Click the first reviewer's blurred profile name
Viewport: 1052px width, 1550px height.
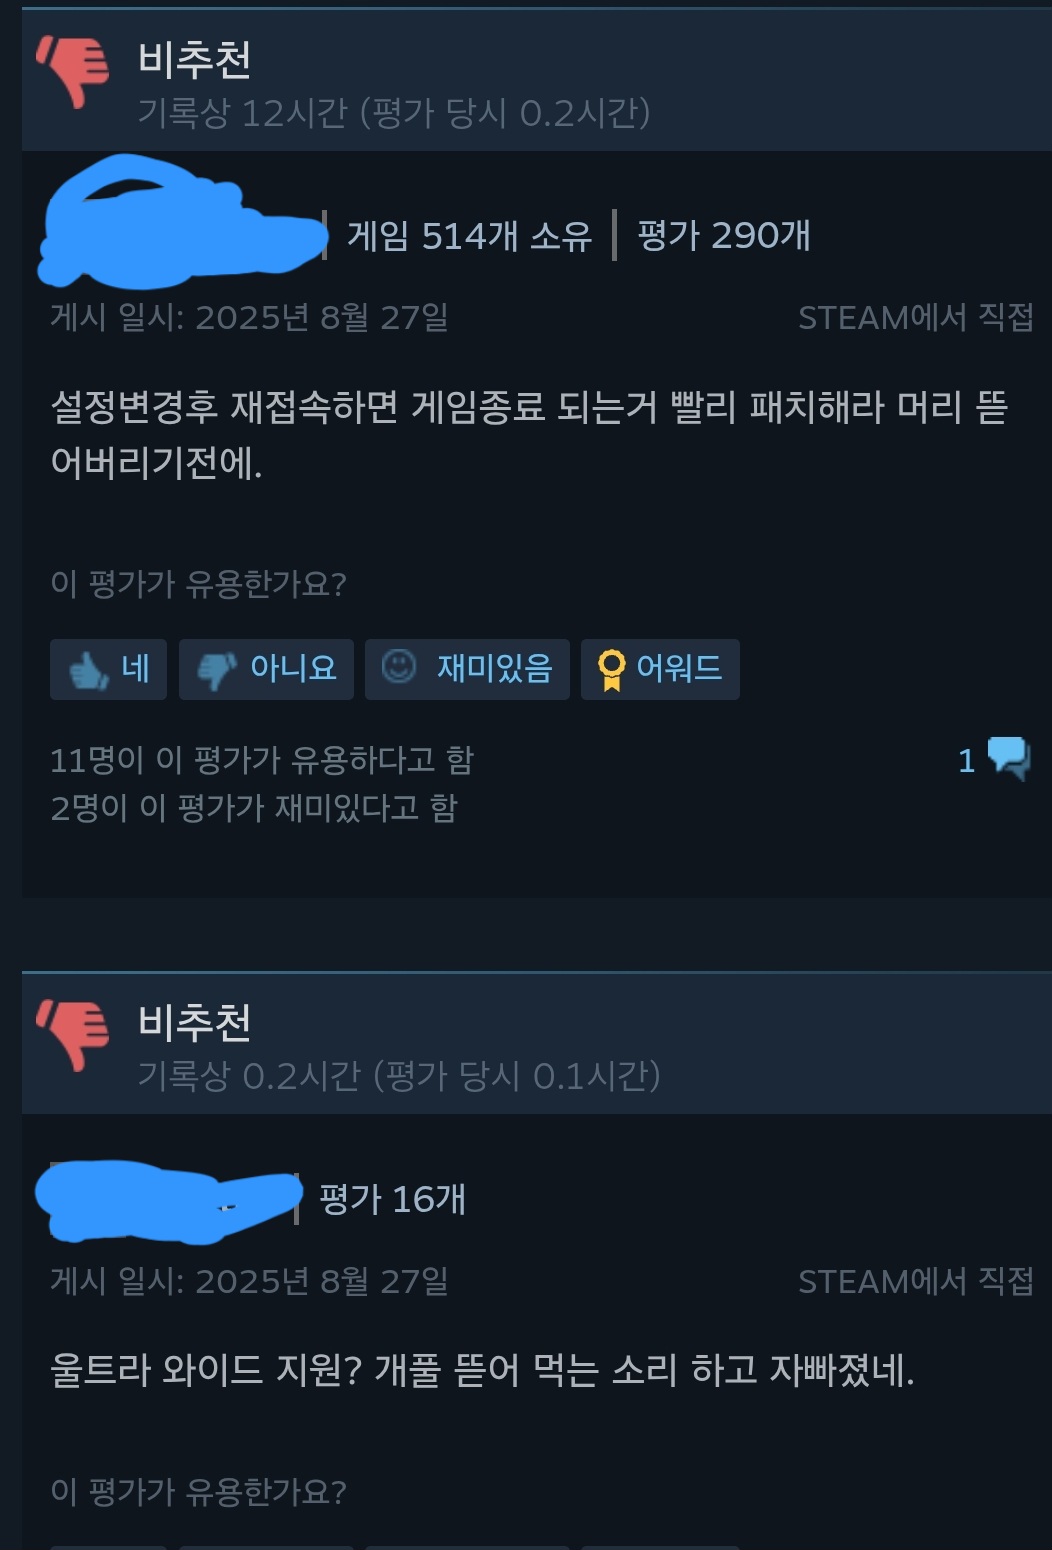182,221
